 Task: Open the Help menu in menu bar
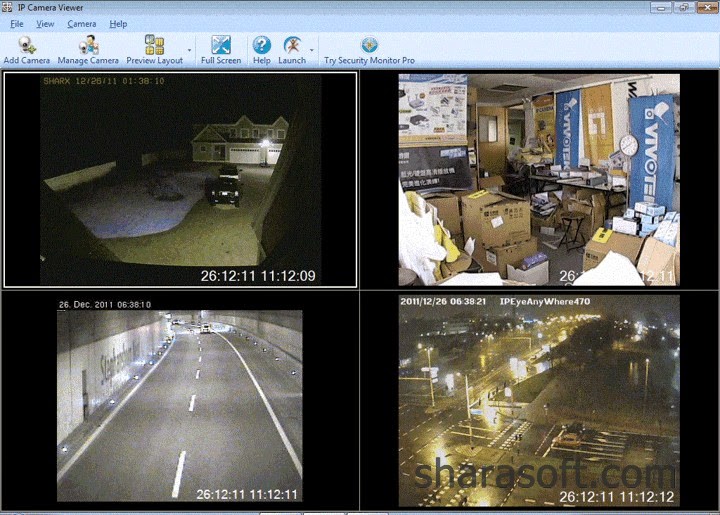[x=118, y=24]
